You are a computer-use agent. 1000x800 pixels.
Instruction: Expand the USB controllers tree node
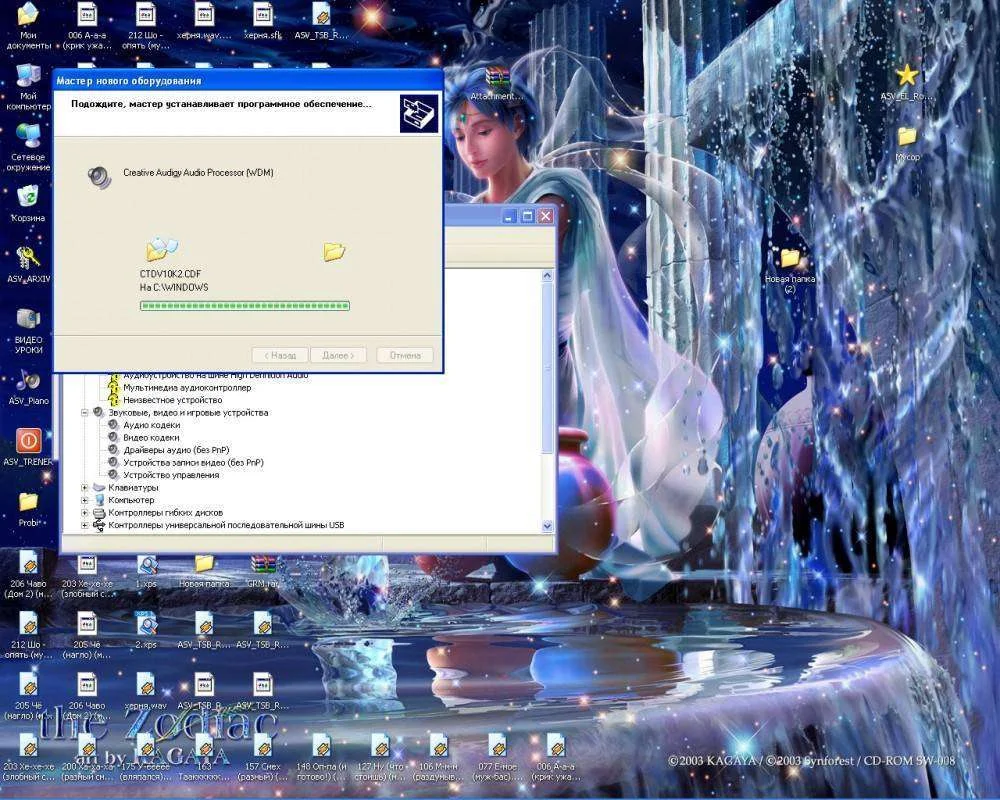[84, 525]
